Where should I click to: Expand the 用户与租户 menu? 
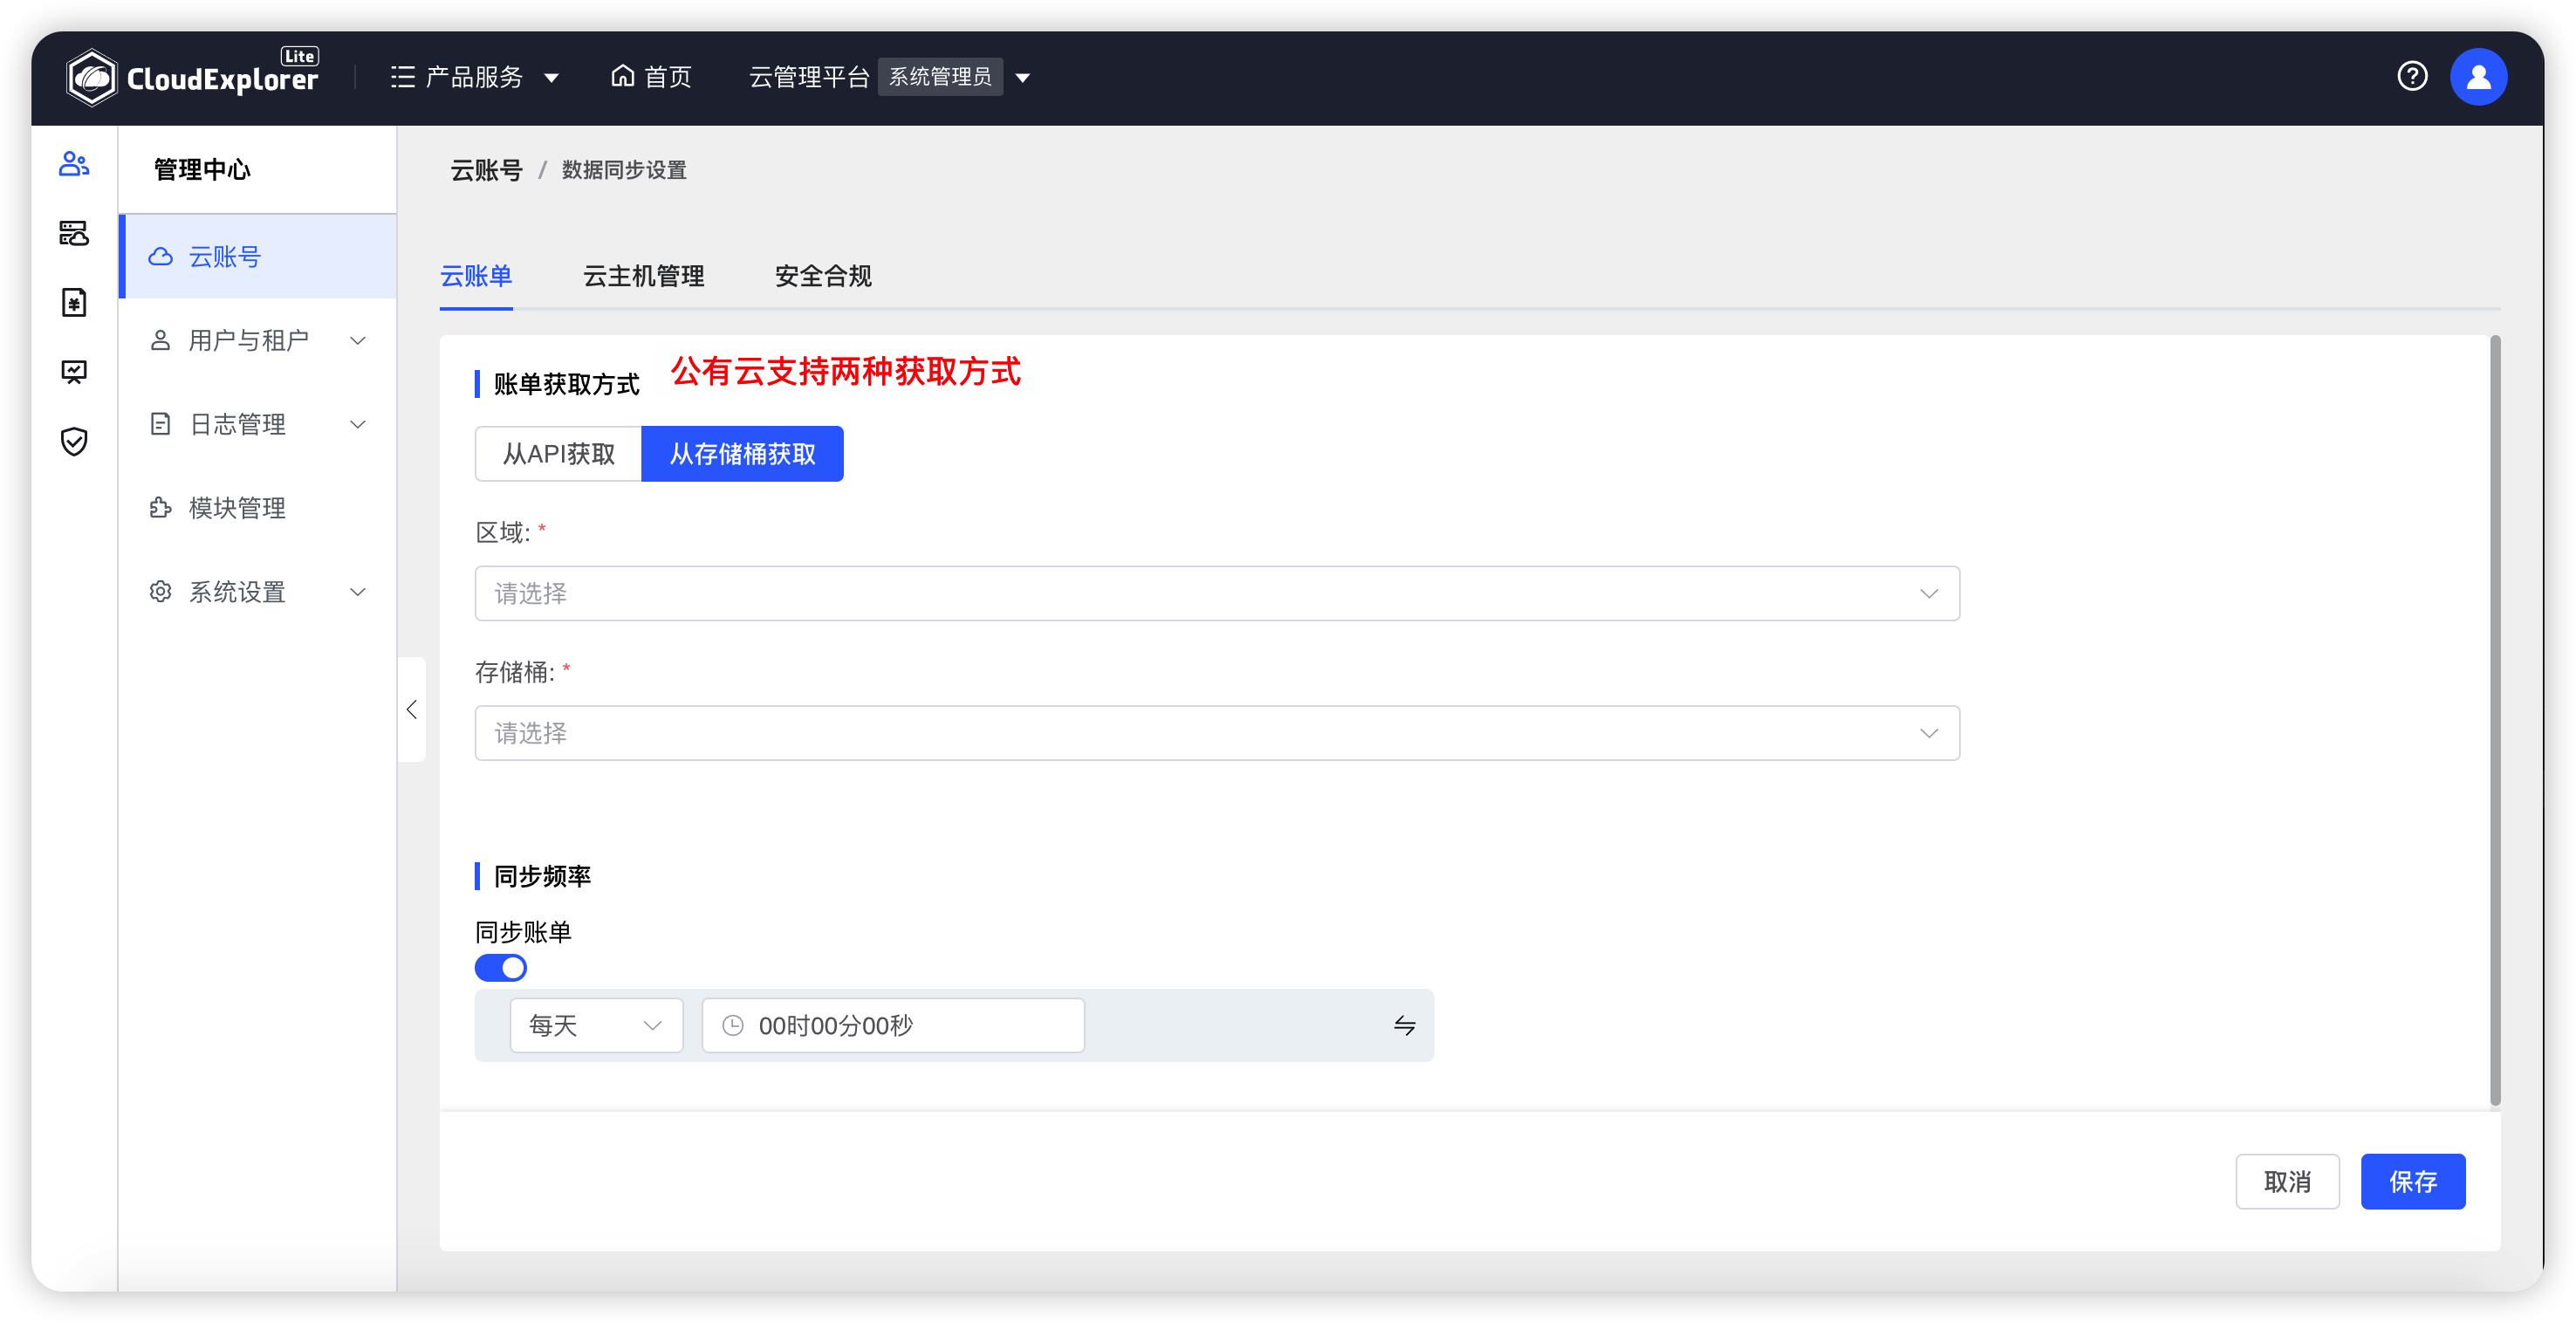[258, 340]
